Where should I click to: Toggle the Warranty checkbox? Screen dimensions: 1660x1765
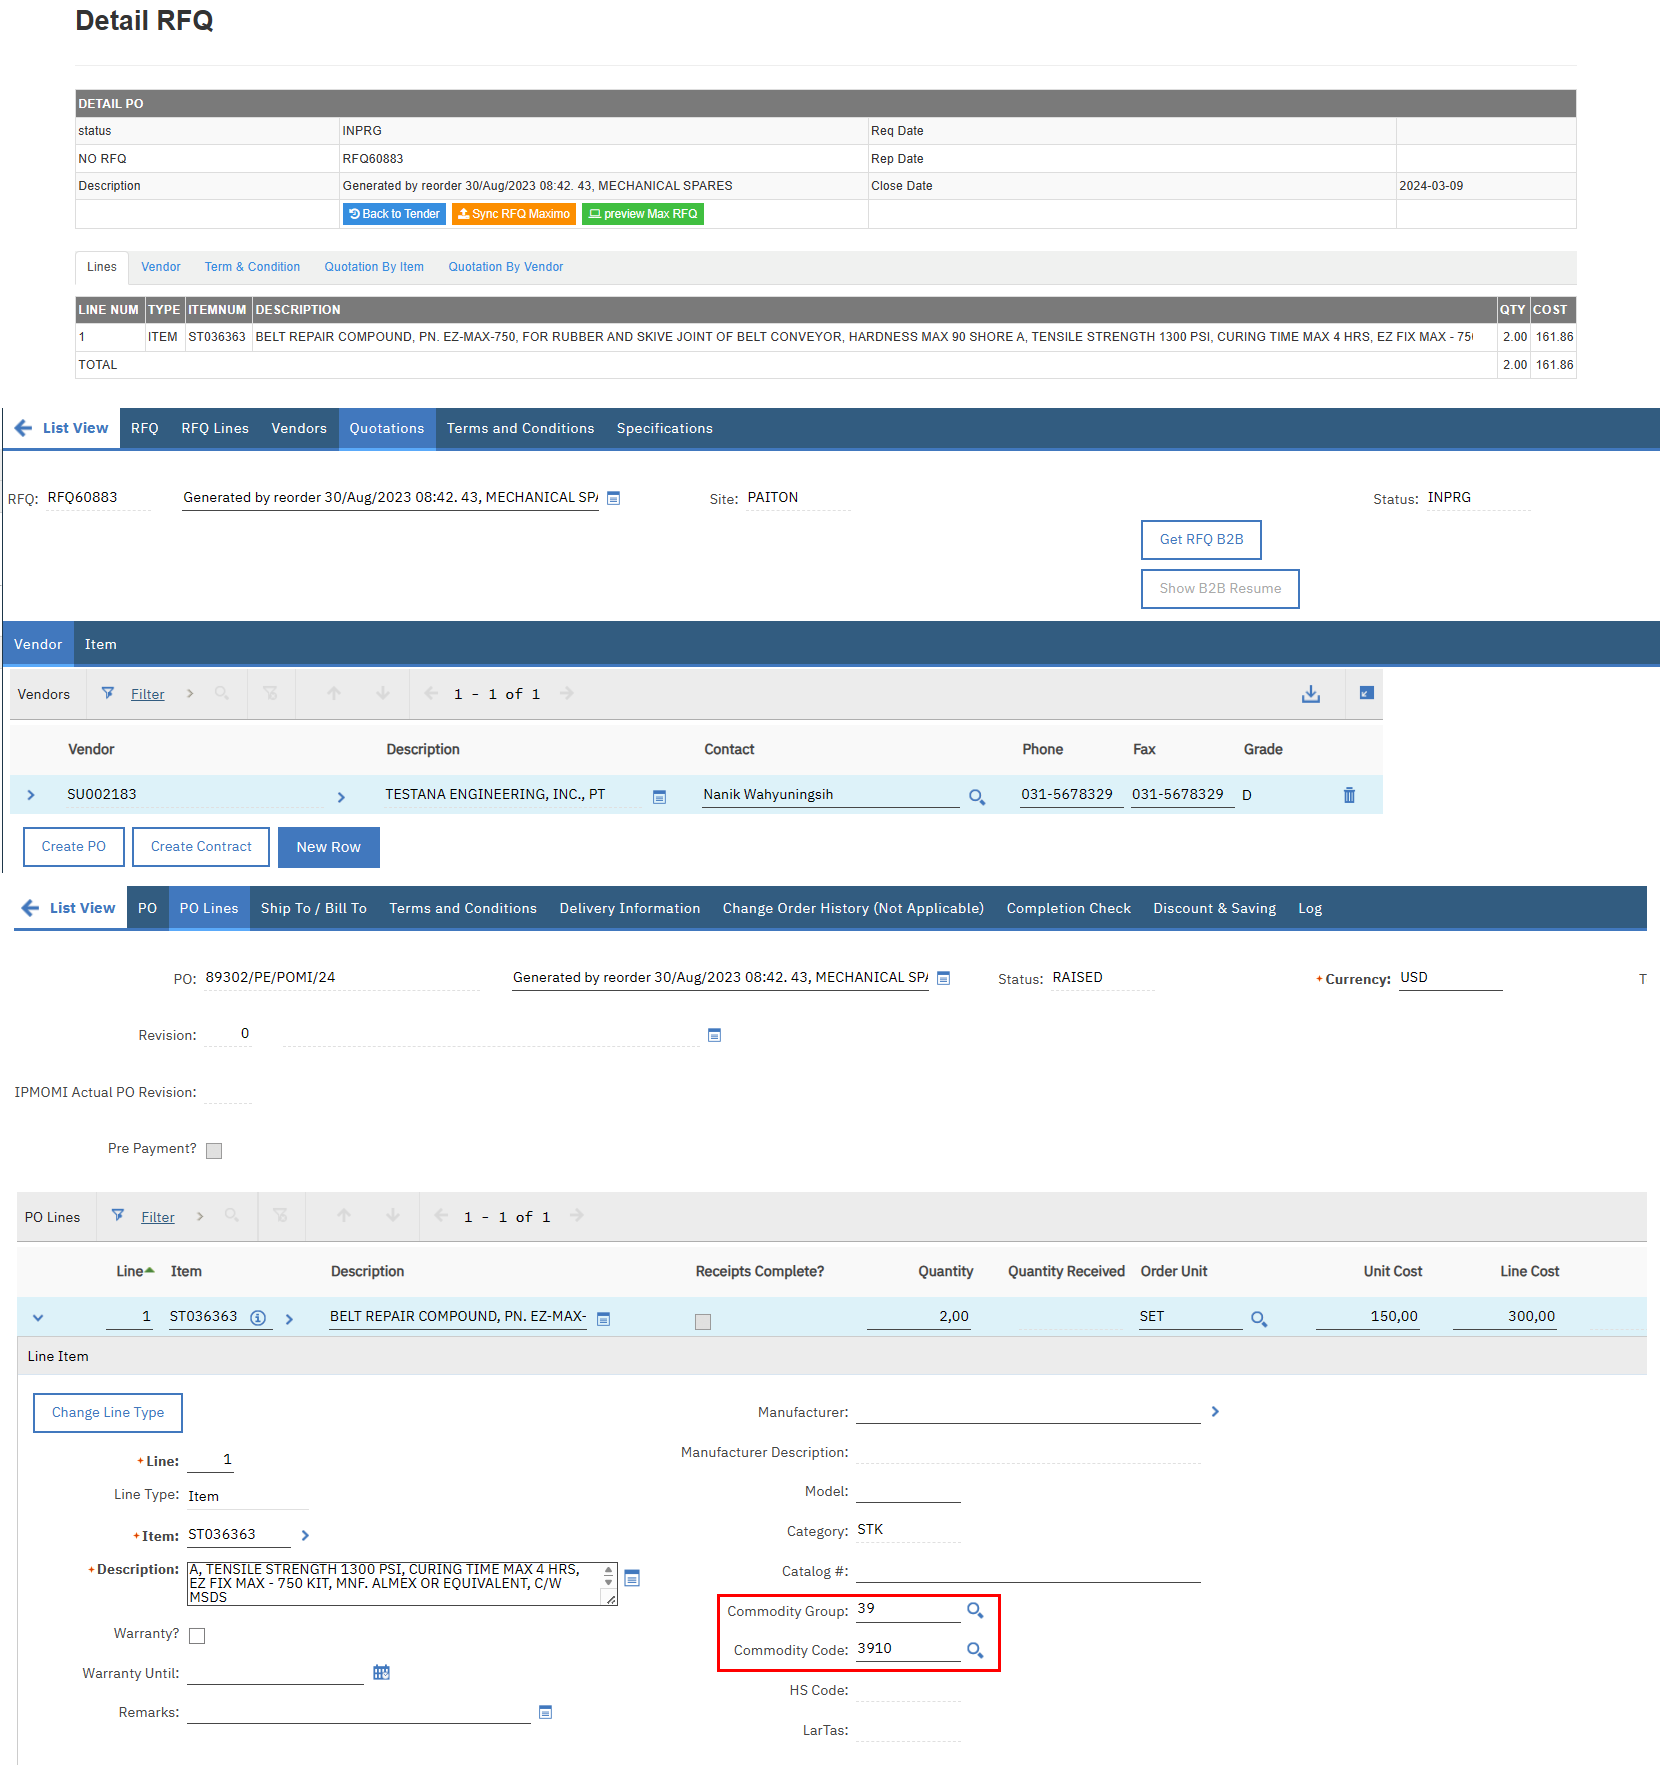click(x=197, y=1636)
